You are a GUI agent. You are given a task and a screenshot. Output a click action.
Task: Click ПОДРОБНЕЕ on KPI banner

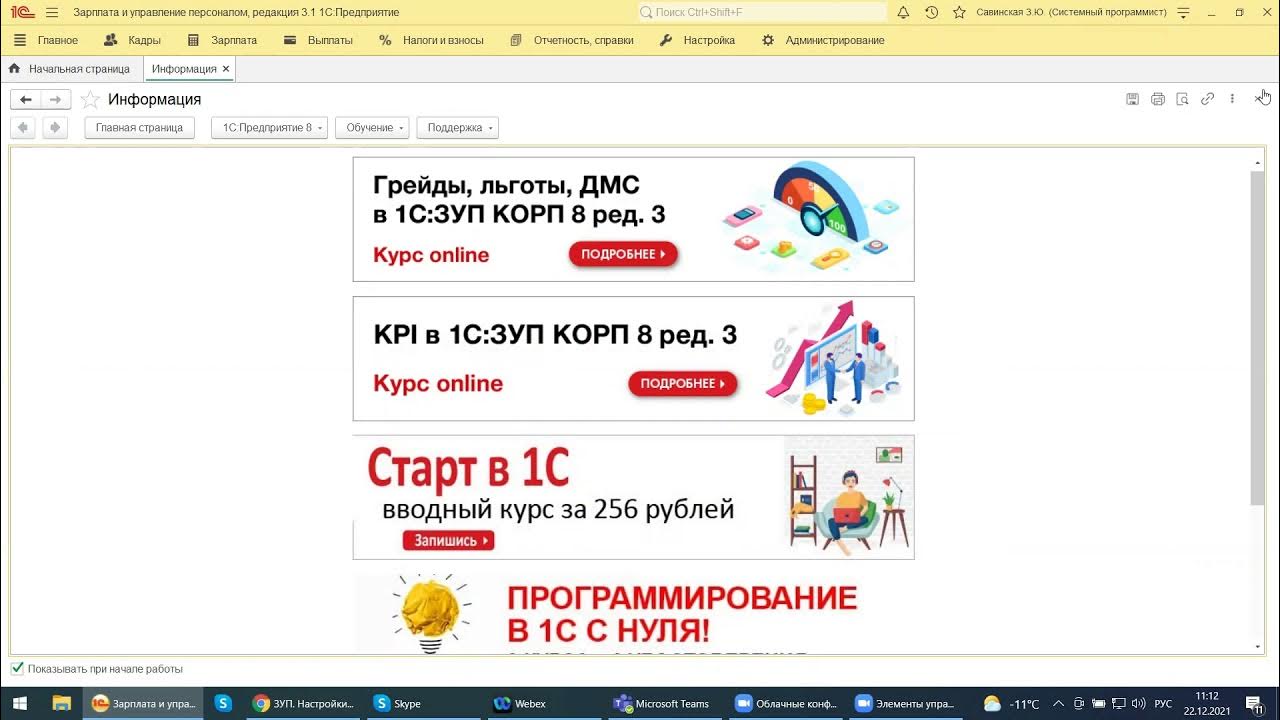tap(683, 383)
